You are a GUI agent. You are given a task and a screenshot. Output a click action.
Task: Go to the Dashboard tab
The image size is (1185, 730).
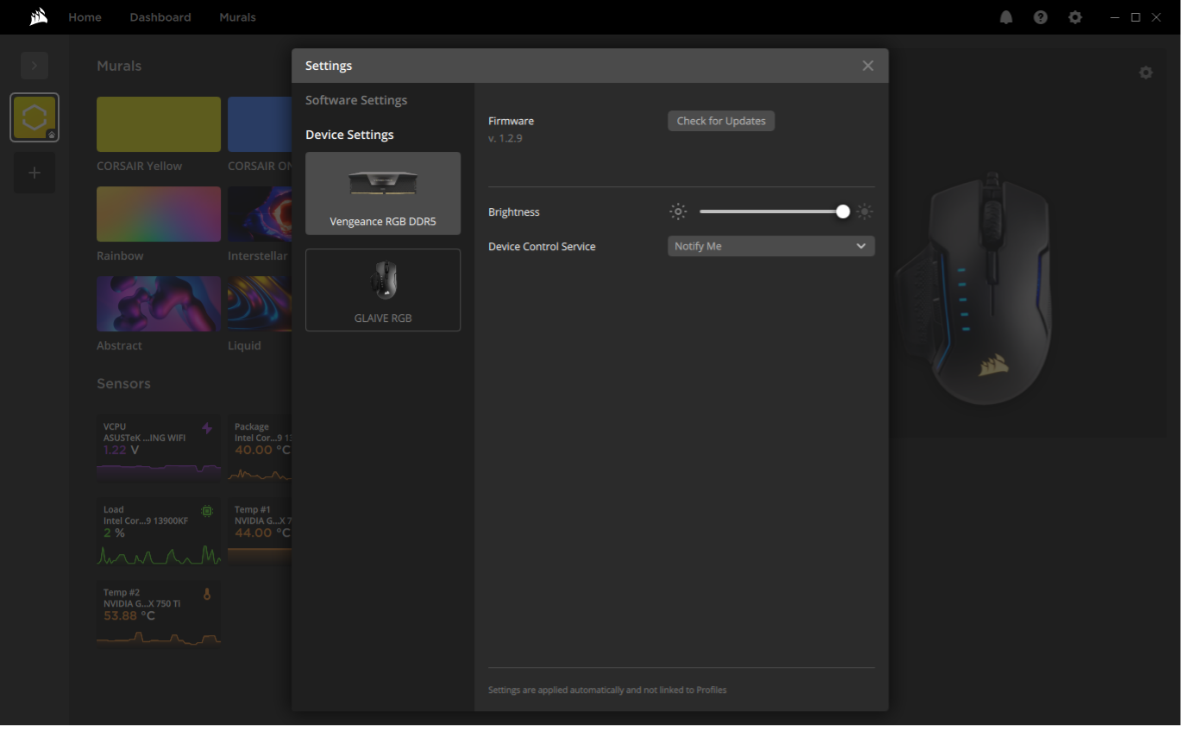pyautogui.click(x=161, y=17)
